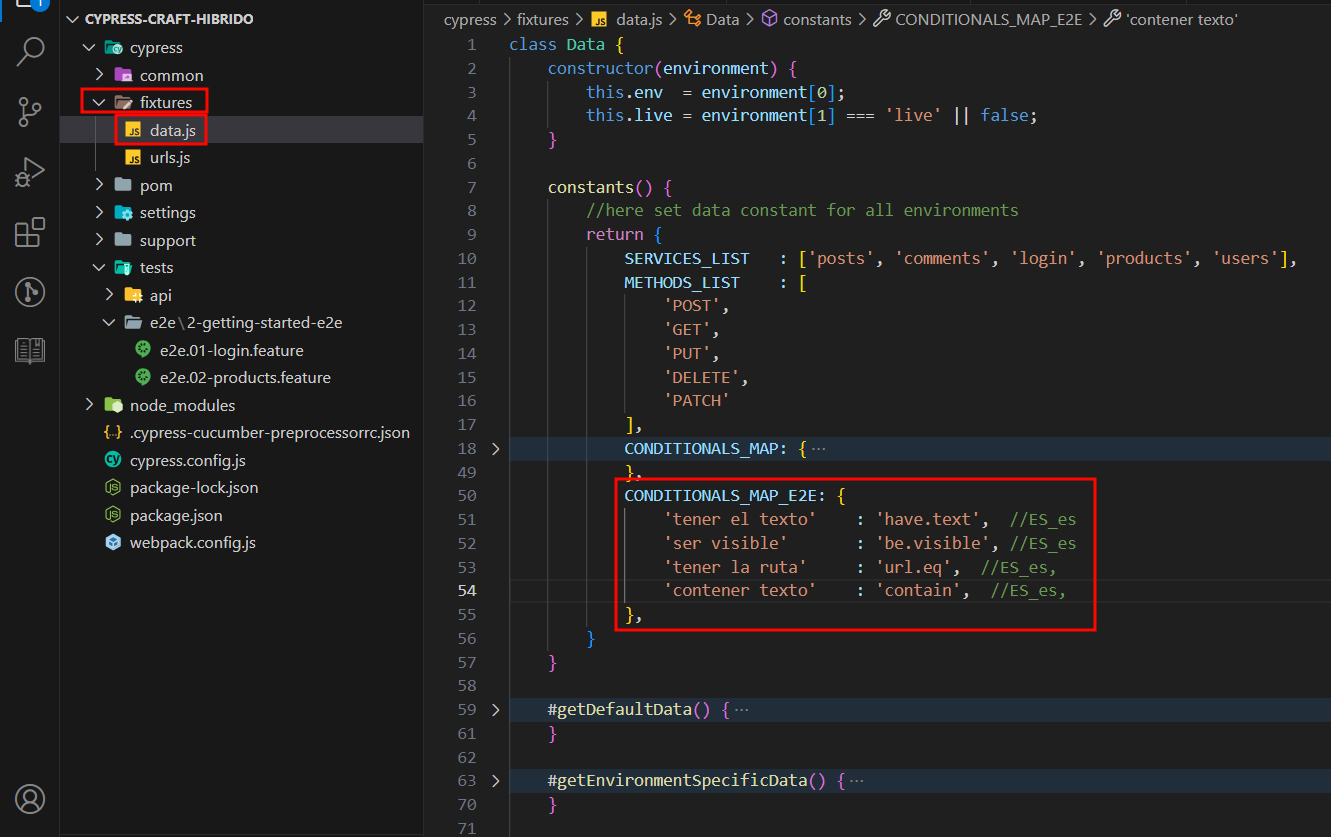Click the package.json file icon

pos(113,515)
